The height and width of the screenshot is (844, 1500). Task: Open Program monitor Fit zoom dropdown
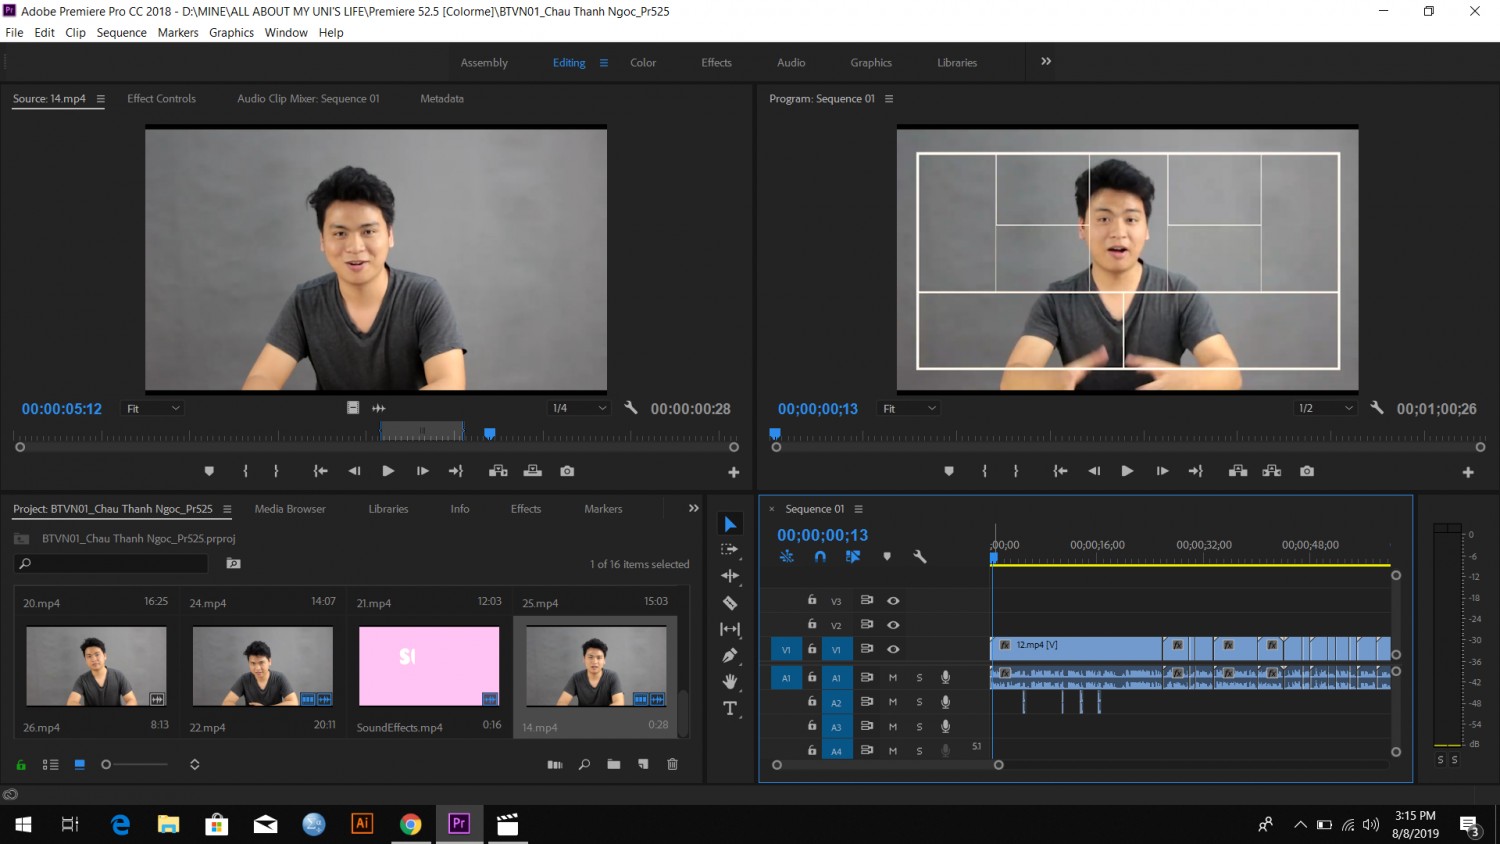pyautogui.click(x=909, y=408)
